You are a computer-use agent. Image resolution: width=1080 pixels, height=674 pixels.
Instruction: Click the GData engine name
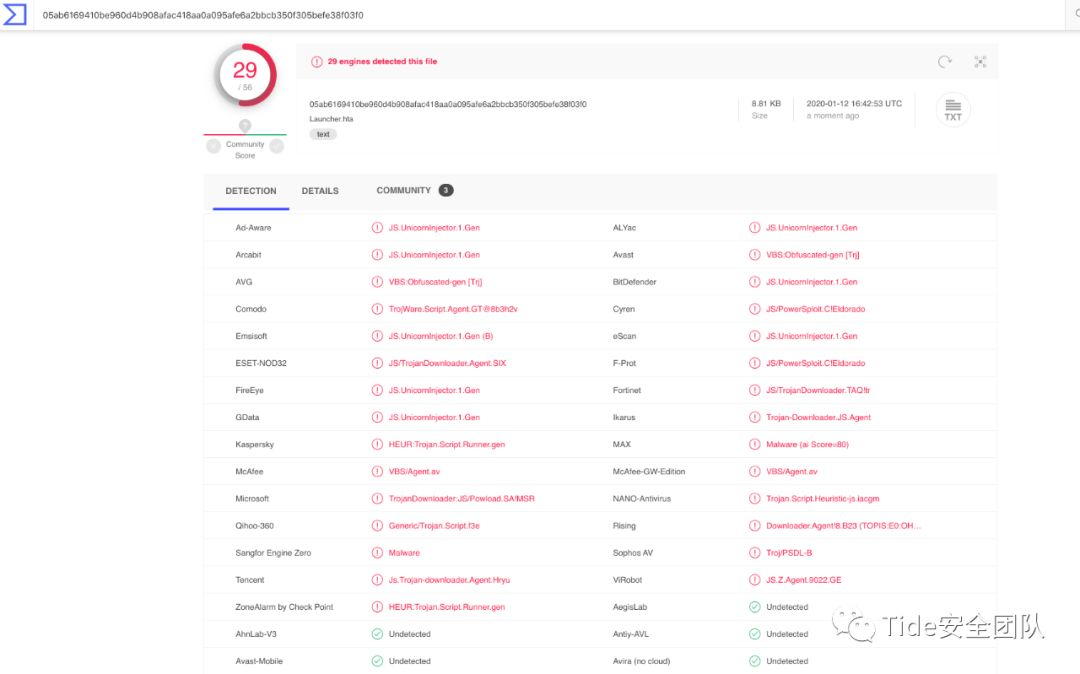coord(247,417)
